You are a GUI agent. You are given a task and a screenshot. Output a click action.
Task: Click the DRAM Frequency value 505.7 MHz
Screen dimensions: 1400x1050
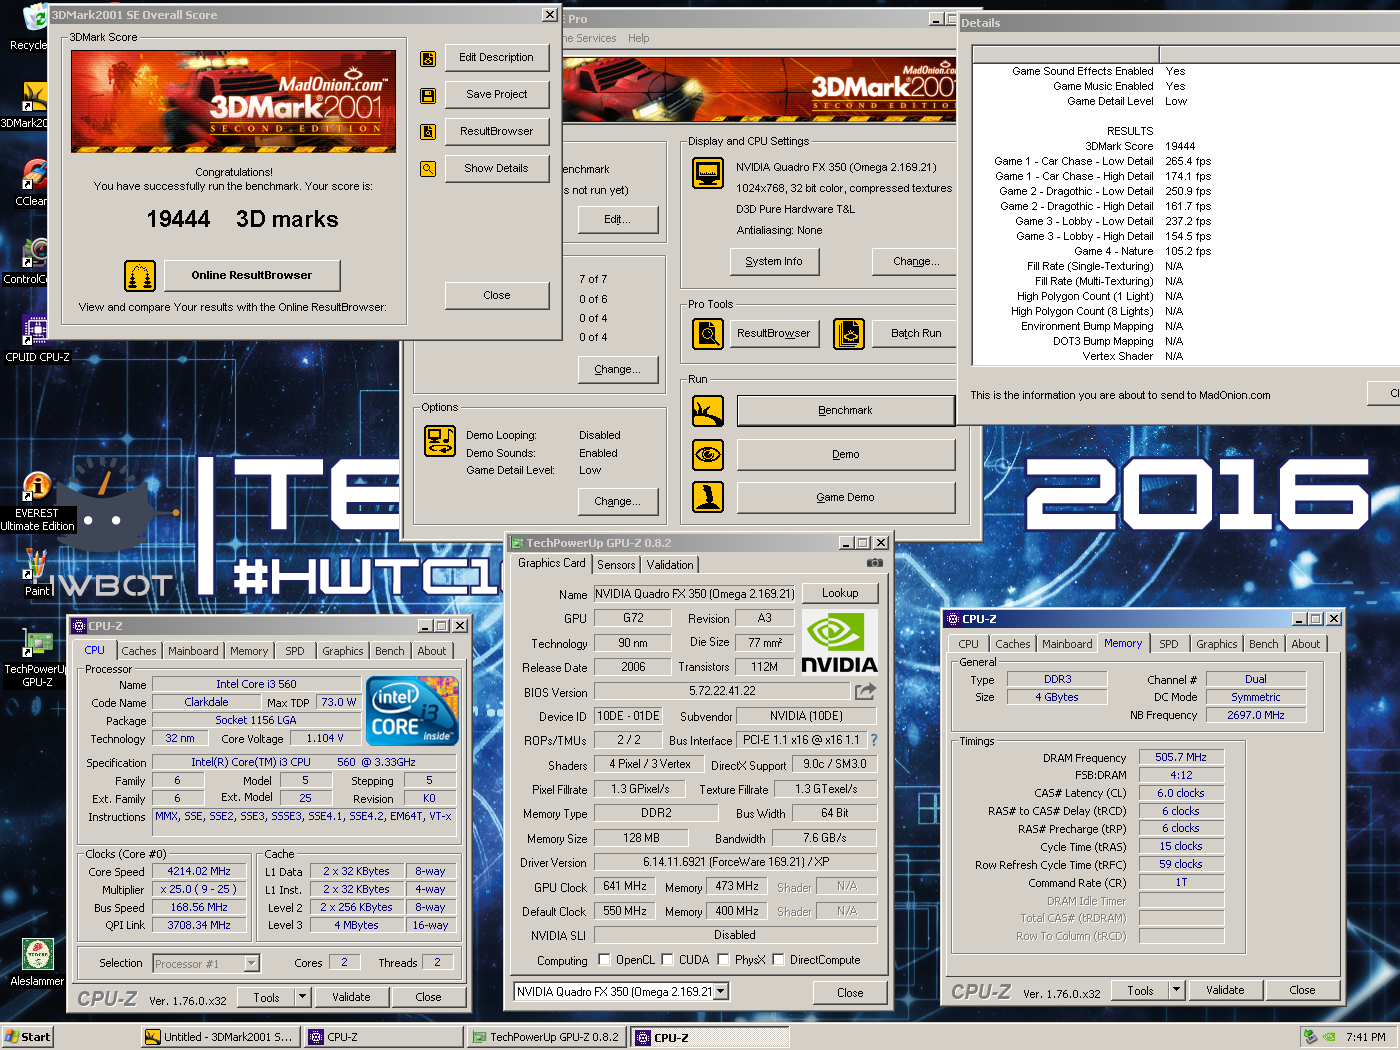click(1181, 757)
